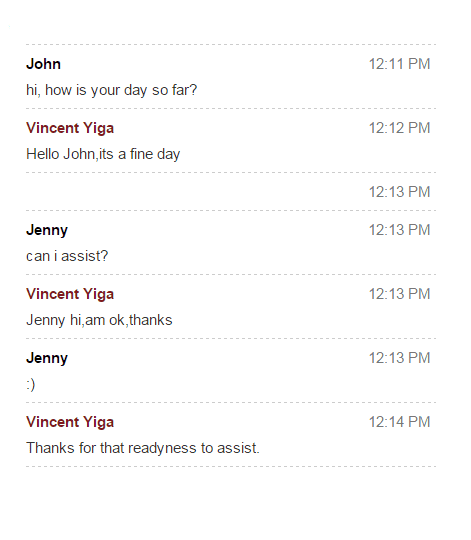
Task: Click the Vincent Yiga name at 12:14 PM
Action: (70, 422)
